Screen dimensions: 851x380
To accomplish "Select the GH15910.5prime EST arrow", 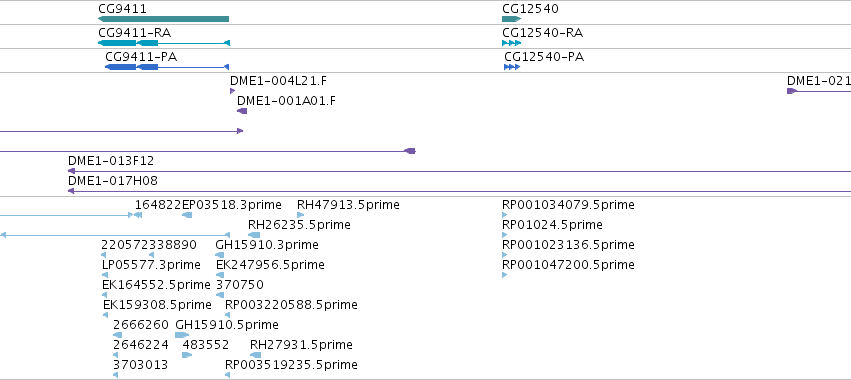I will click(x=182, y=335).
